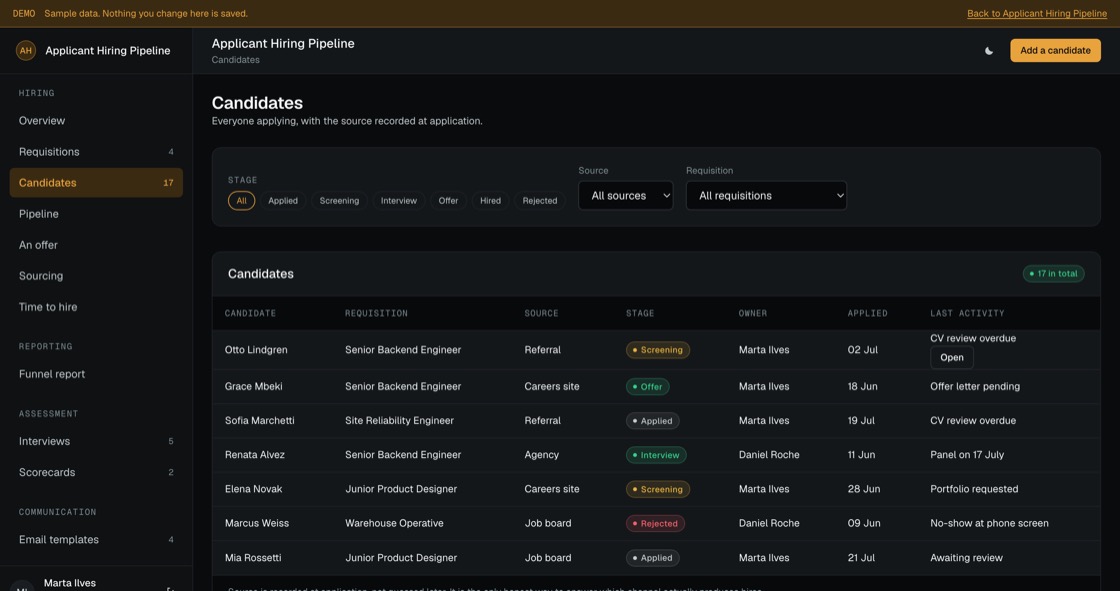1120x591 pixels.
Task: Open Email templates in sidebar
Action: tap(96, 540)
